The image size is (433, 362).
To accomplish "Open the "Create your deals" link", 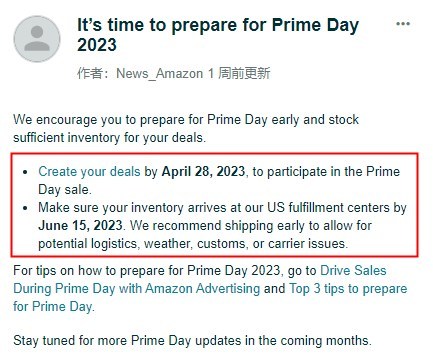I will (x=89, y=171).
